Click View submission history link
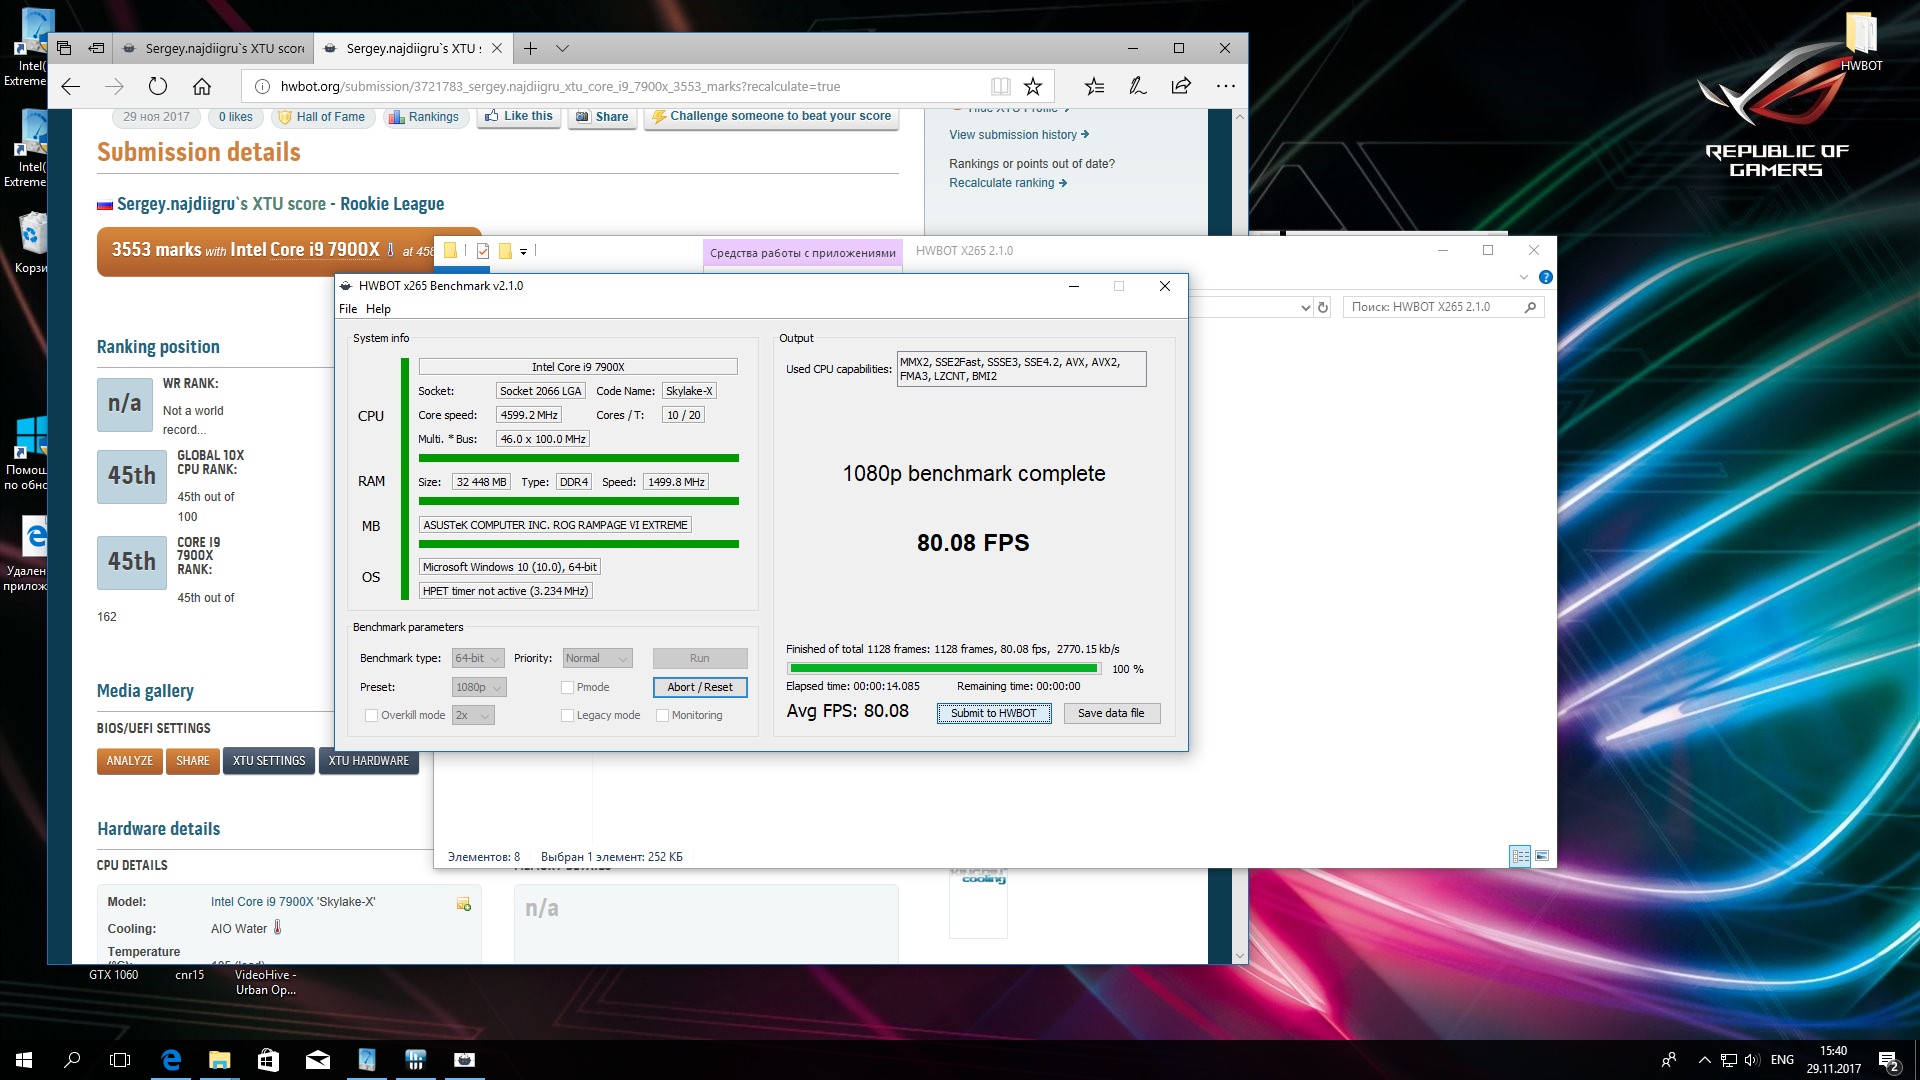The width and height of the screenshot is (1920, 1080). (x=1019, y=135)
